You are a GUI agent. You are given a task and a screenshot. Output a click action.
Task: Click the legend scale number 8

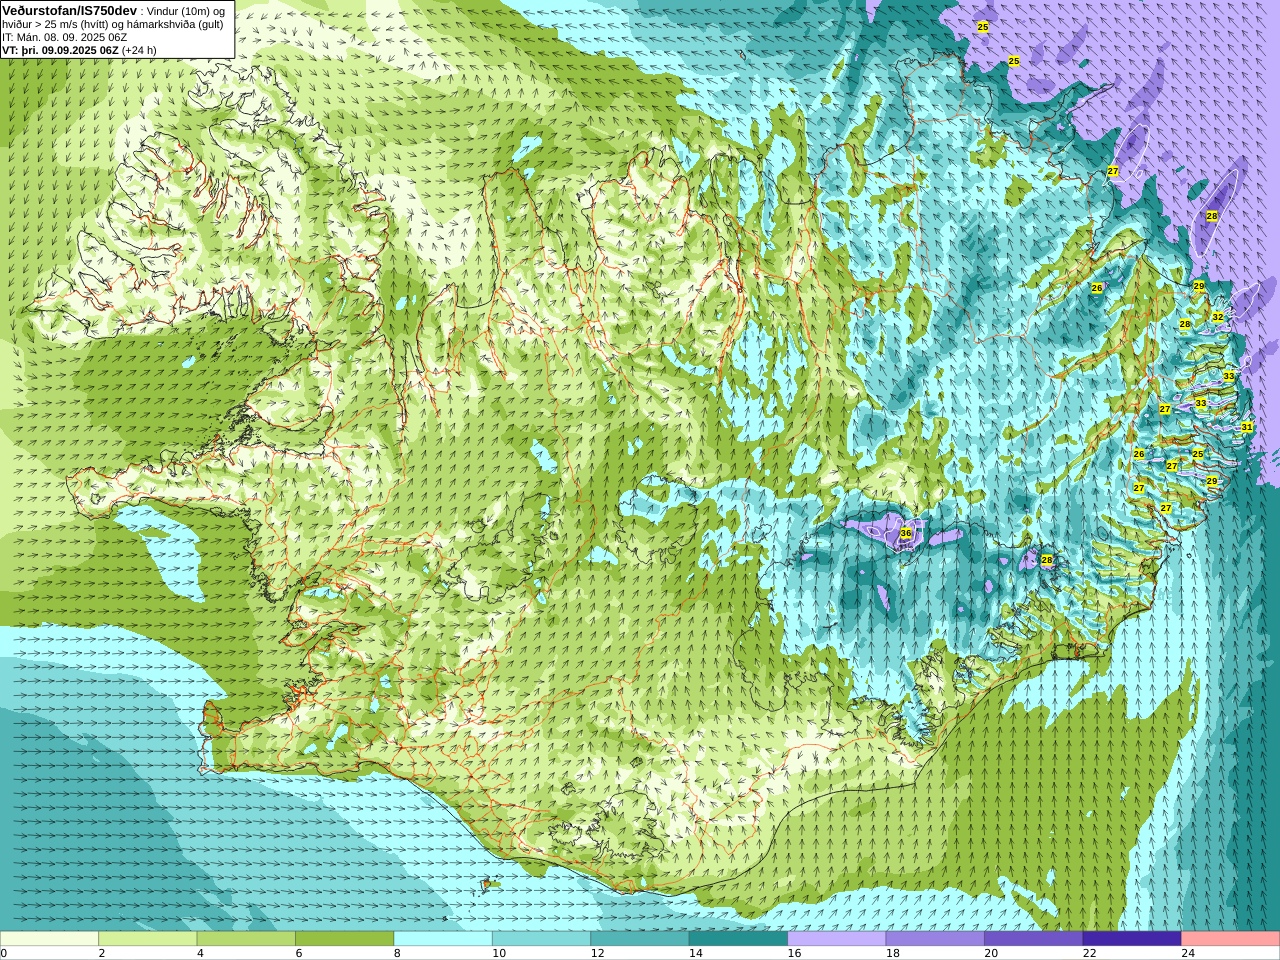[397, 953]
